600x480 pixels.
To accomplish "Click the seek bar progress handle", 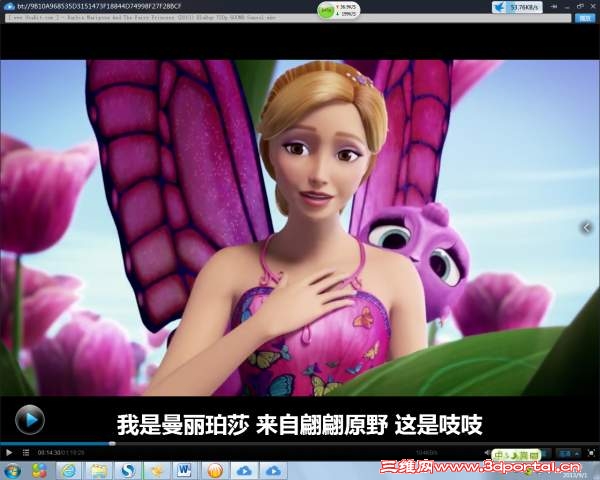I will pos(112,444).
